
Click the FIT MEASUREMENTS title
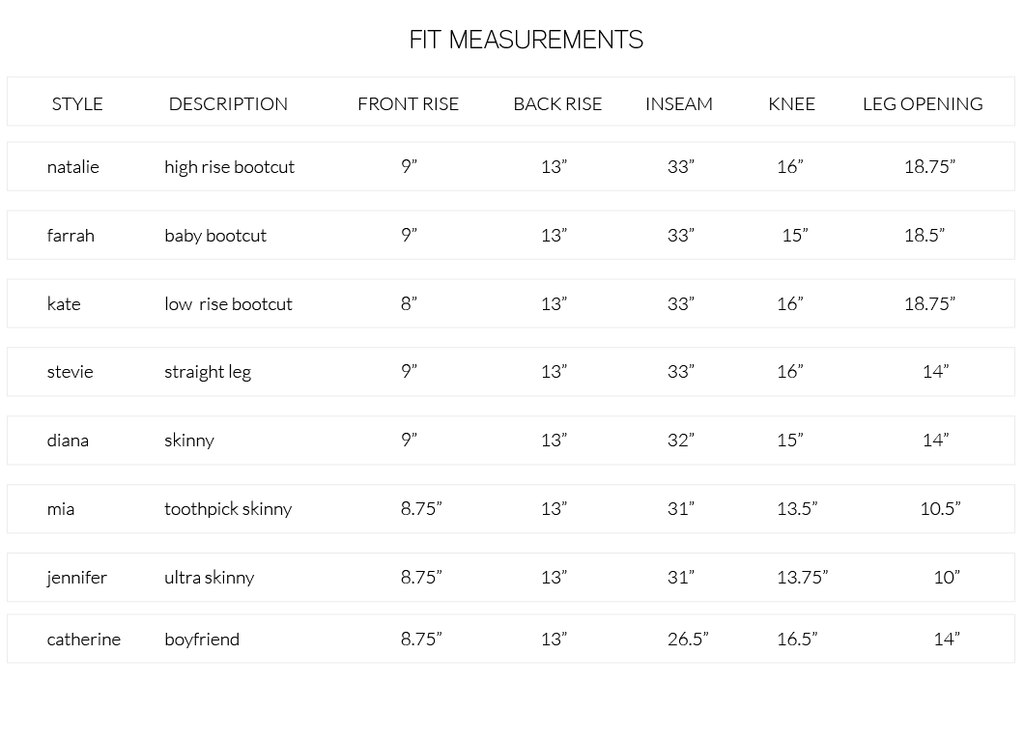(x=525, y=40)
